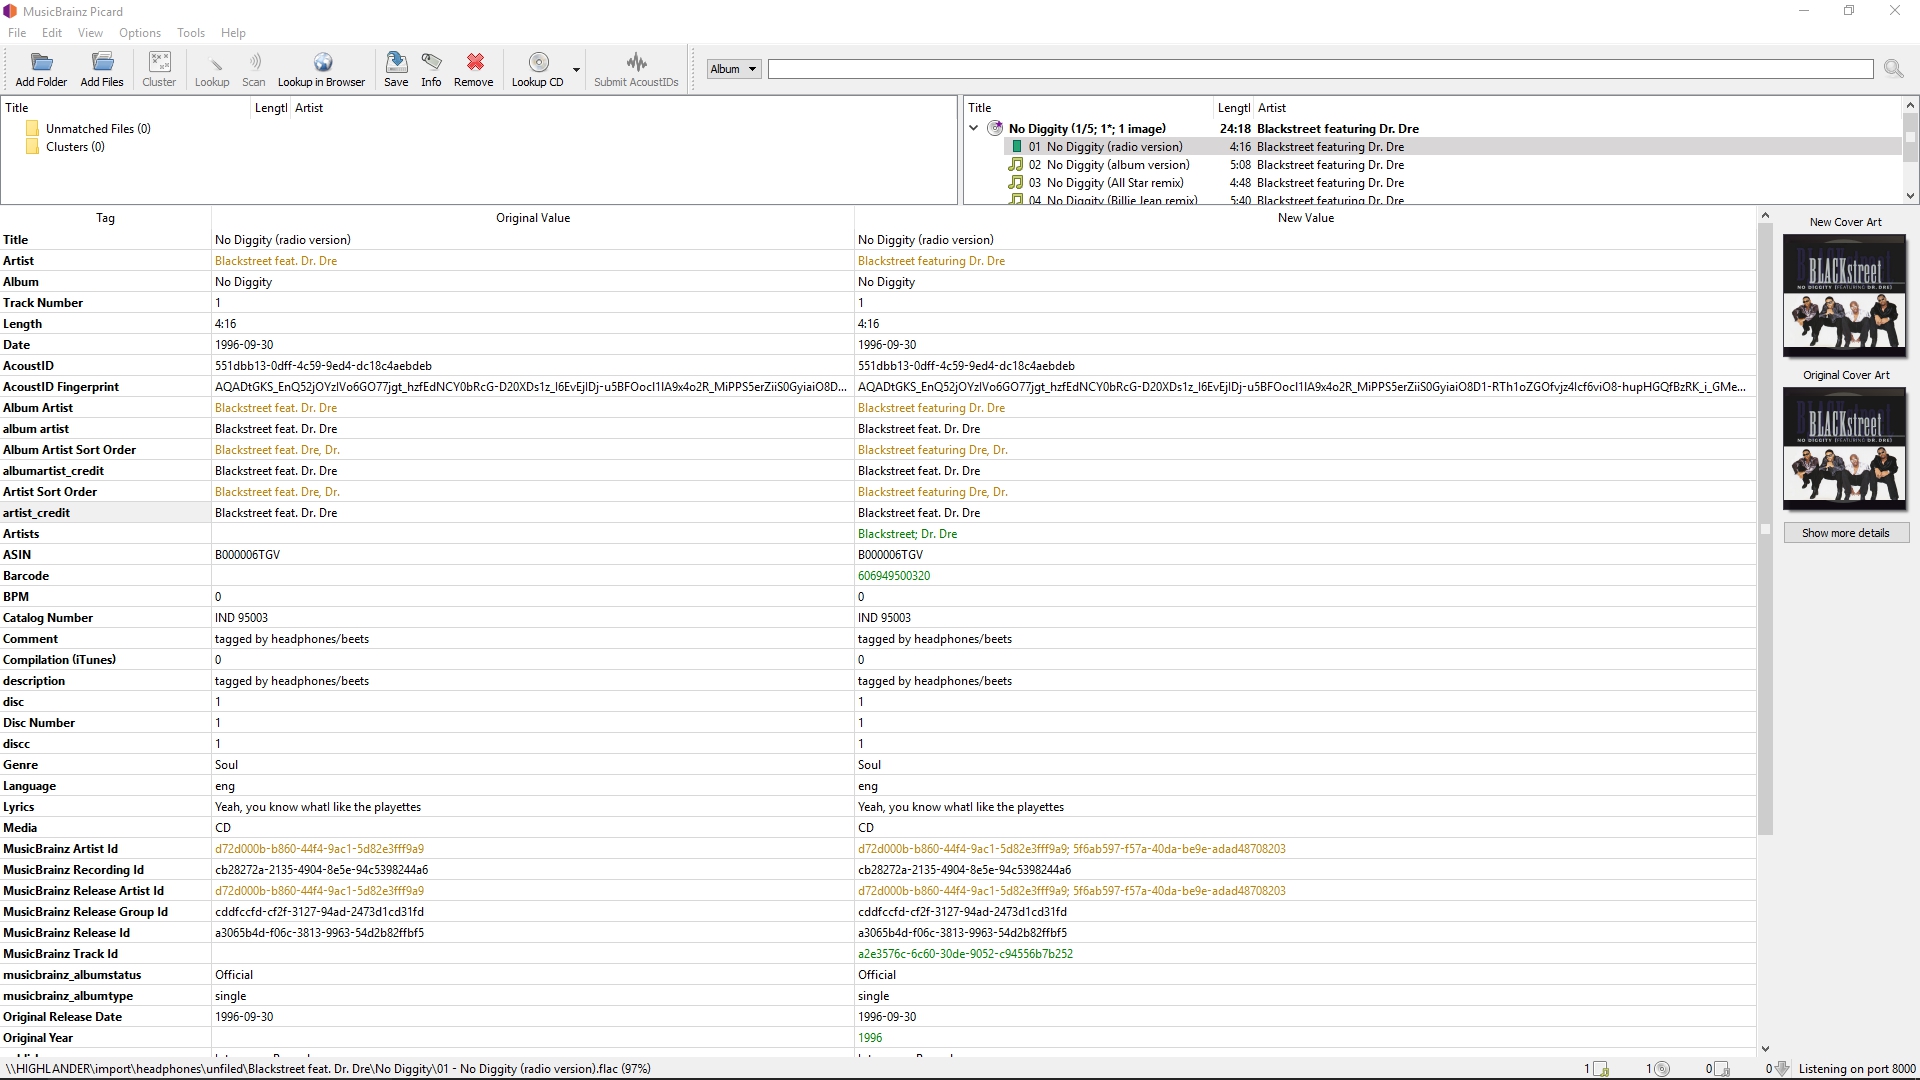Click in the search text field

pos(1320,69)
